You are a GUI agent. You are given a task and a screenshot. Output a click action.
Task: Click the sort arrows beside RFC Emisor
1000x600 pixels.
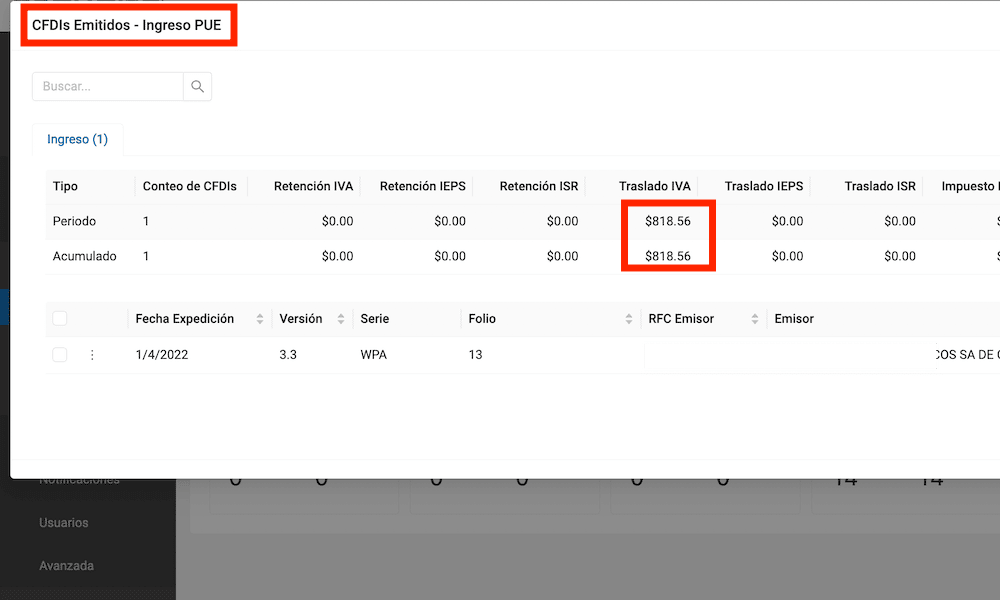755,319
